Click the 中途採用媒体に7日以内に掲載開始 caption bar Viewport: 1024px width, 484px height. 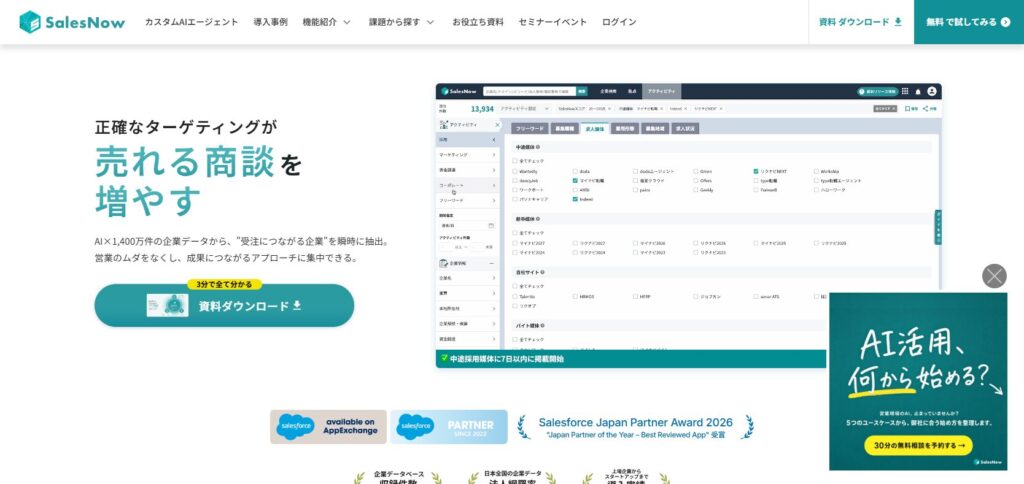point(631,359)
